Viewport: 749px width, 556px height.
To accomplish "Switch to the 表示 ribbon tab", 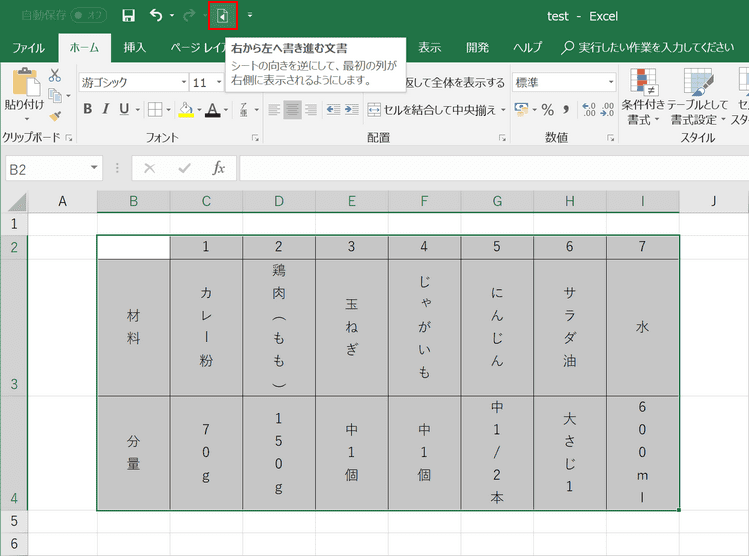I will tap(429, 48).
